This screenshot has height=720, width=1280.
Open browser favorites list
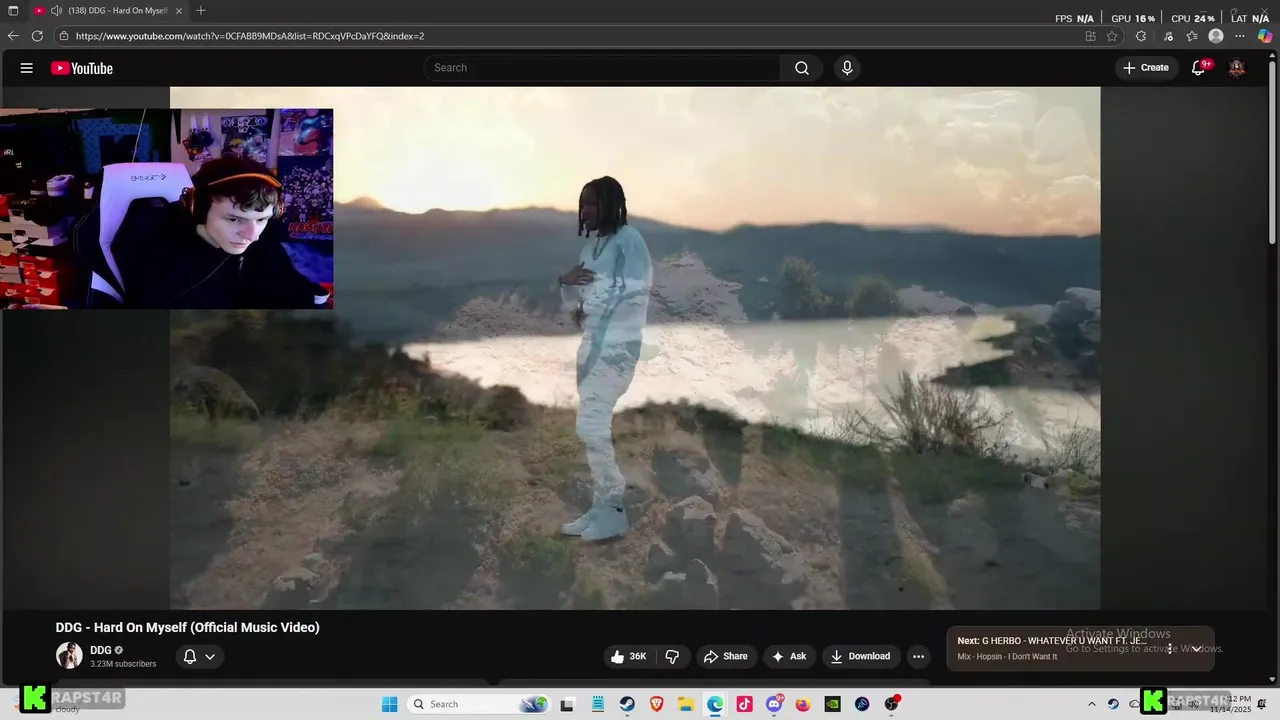(1191, 36)
